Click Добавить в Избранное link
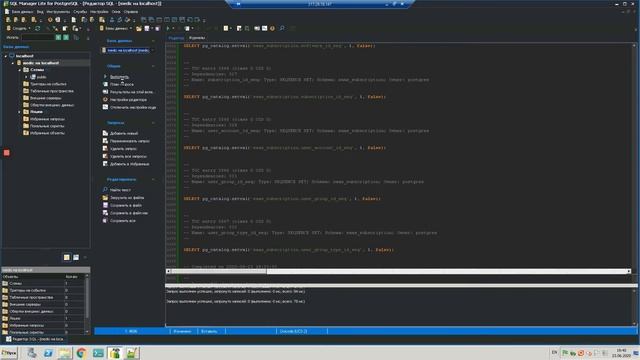640x360 pixels. pyautogui.click(x=129, y=164)
